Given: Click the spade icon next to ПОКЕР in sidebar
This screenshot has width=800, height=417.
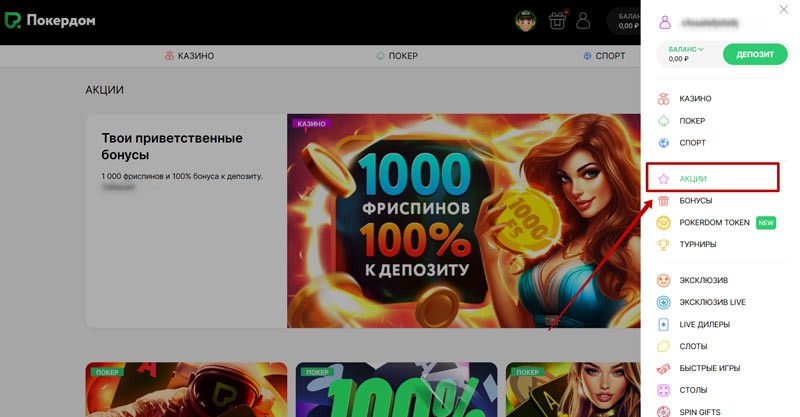Looking at the screenshot, I should click(x=663, y=121).
